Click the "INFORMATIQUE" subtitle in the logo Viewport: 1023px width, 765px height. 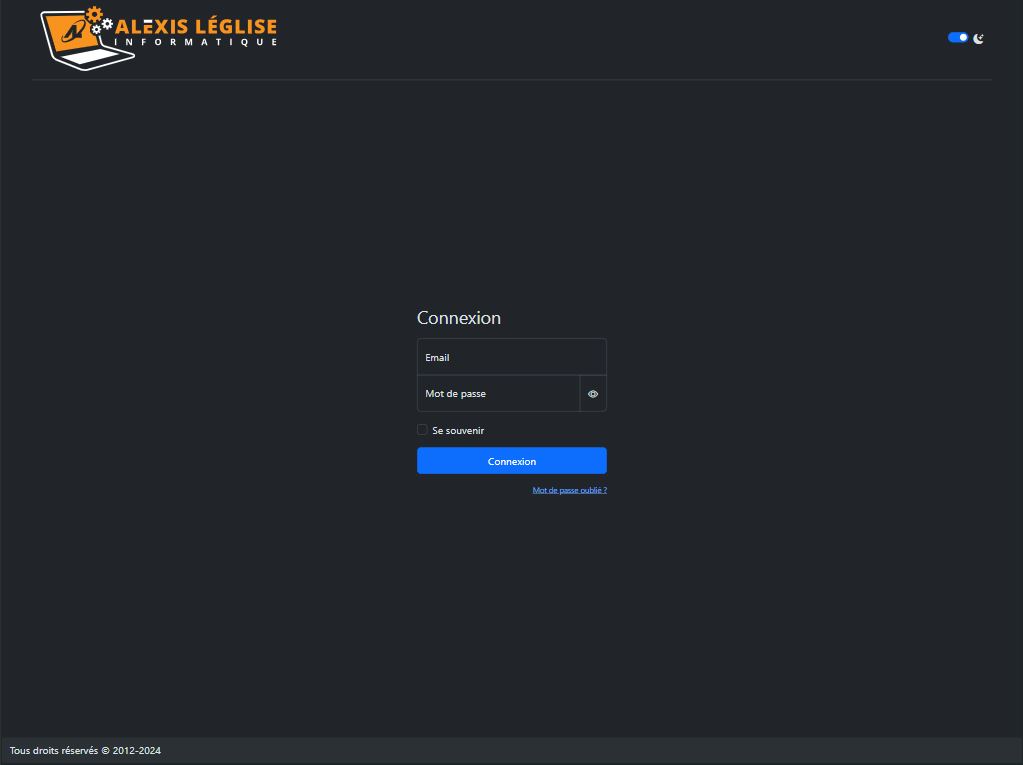click(196, 42)
